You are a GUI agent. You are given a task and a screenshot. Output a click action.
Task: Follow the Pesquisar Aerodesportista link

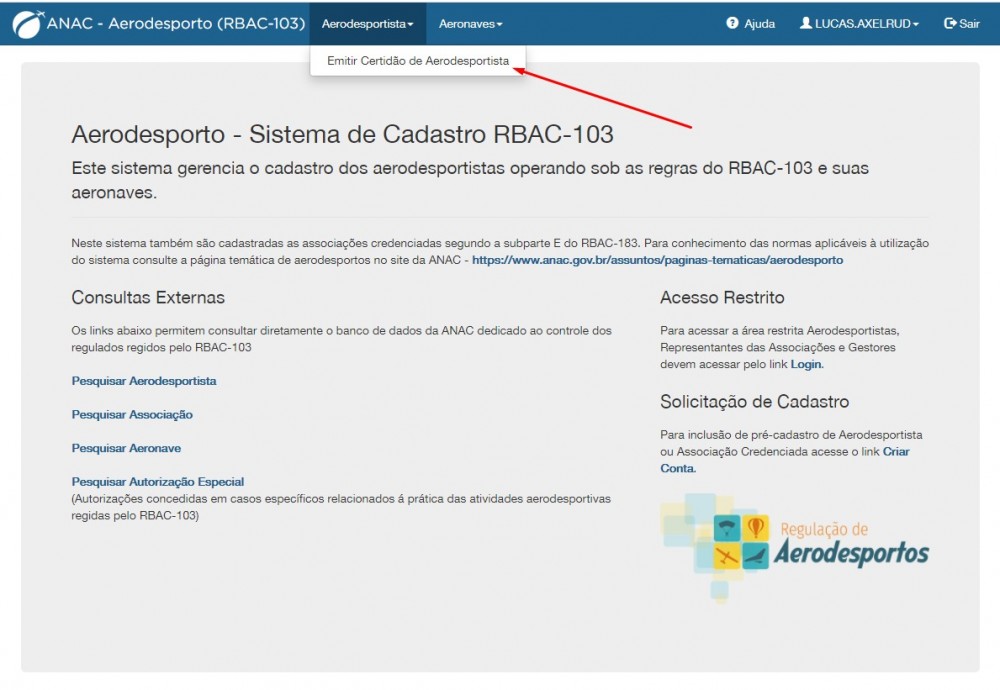144,381
